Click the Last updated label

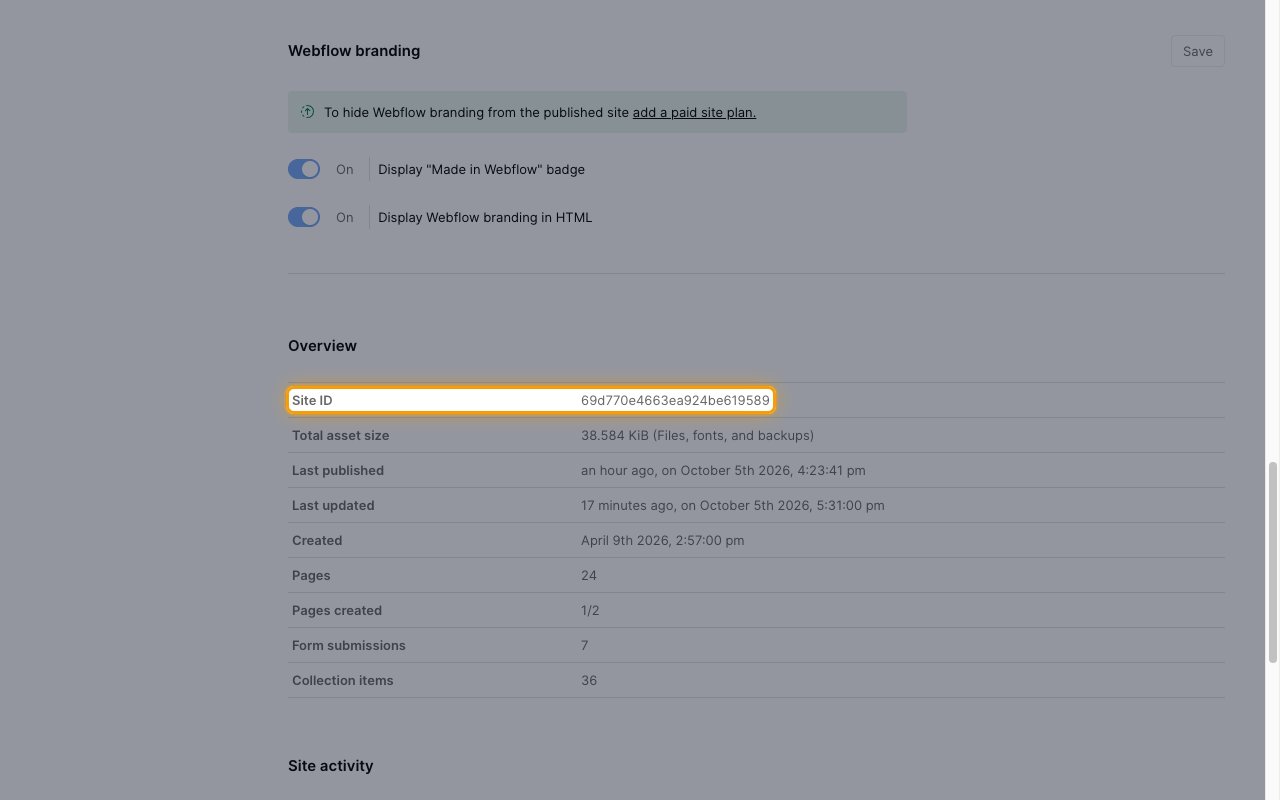coord(333,505)
